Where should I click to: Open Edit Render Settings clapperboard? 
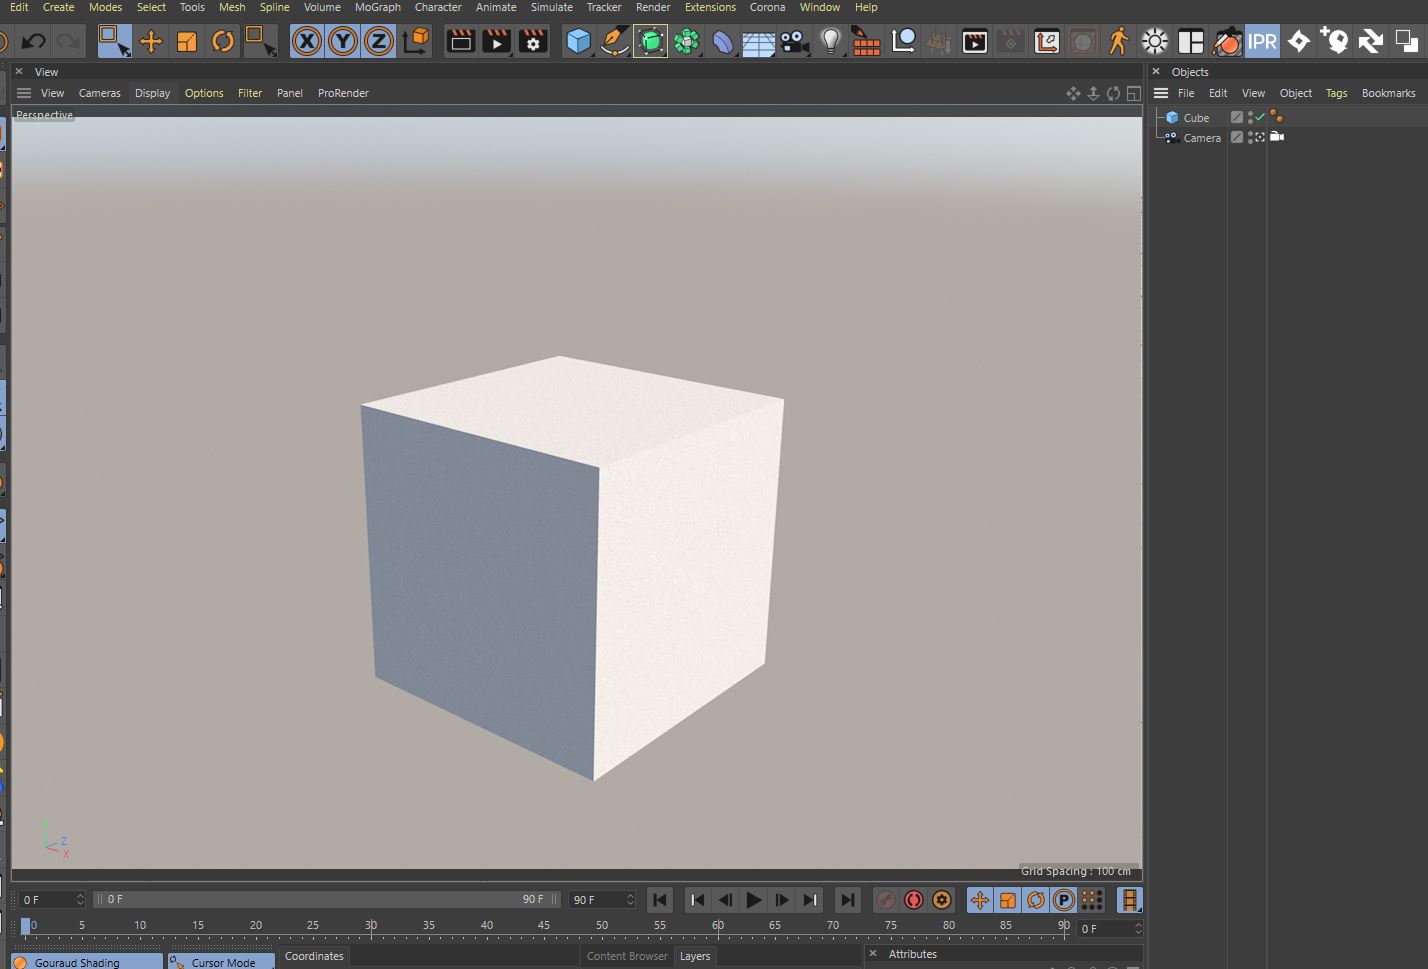coord(533,41)
